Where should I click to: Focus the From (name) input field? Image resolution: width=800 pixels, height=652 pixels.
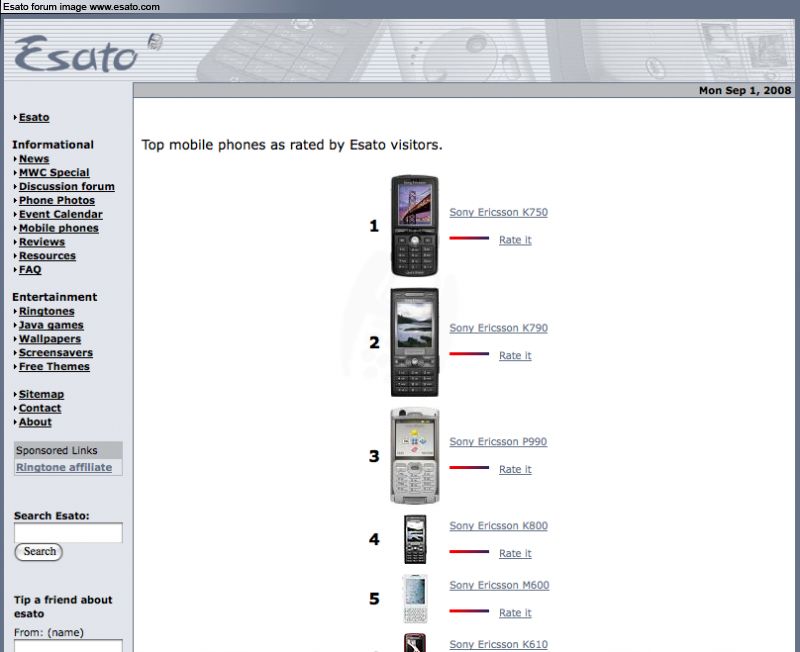(68, 645)
